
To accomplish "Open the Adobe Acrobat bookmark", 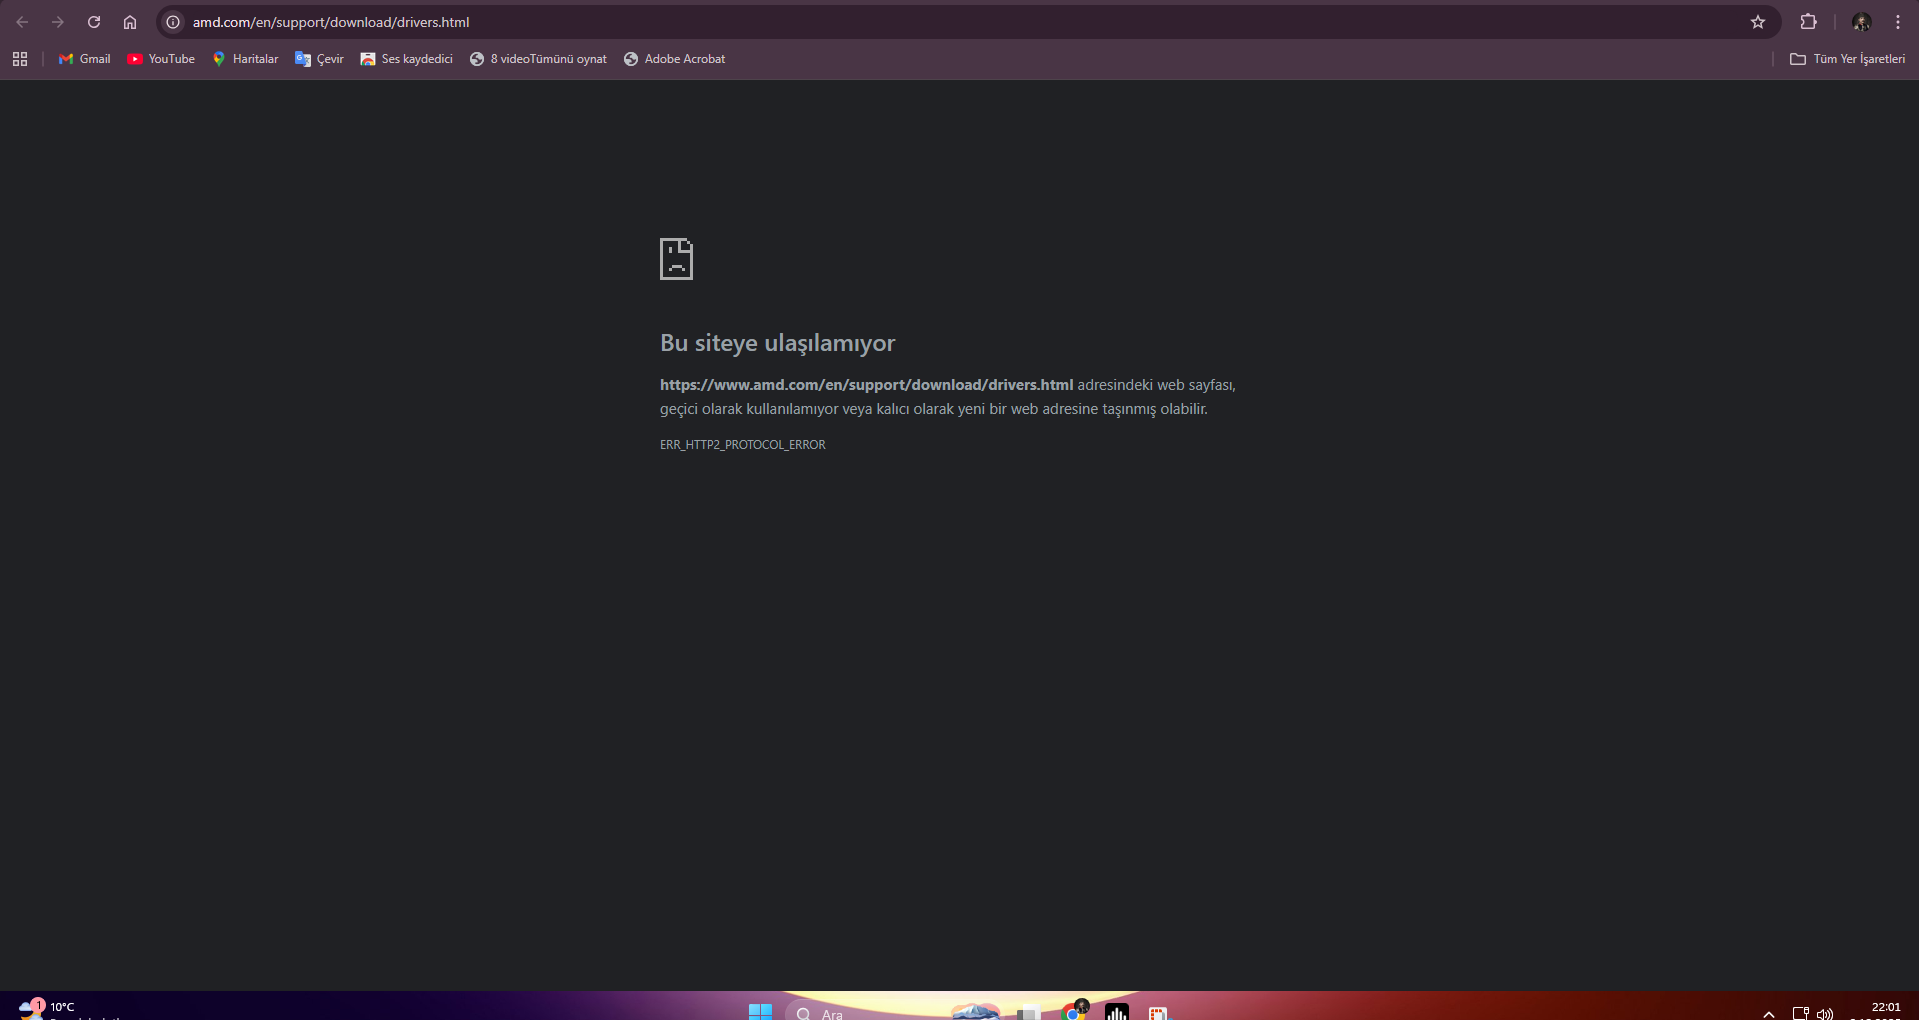I will pyautogui.click(x=675, y=59).
